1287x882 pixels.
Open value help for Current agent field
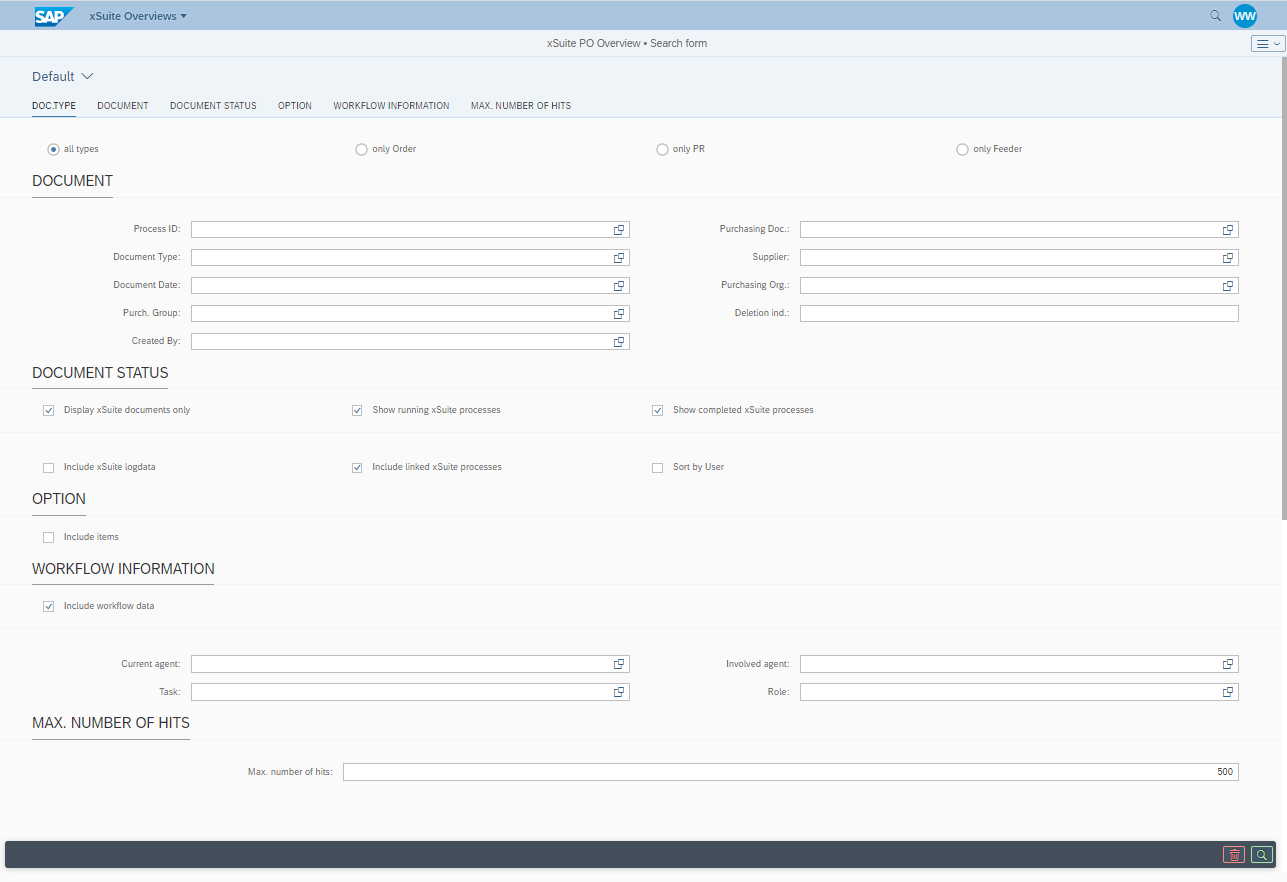point(619,664)
